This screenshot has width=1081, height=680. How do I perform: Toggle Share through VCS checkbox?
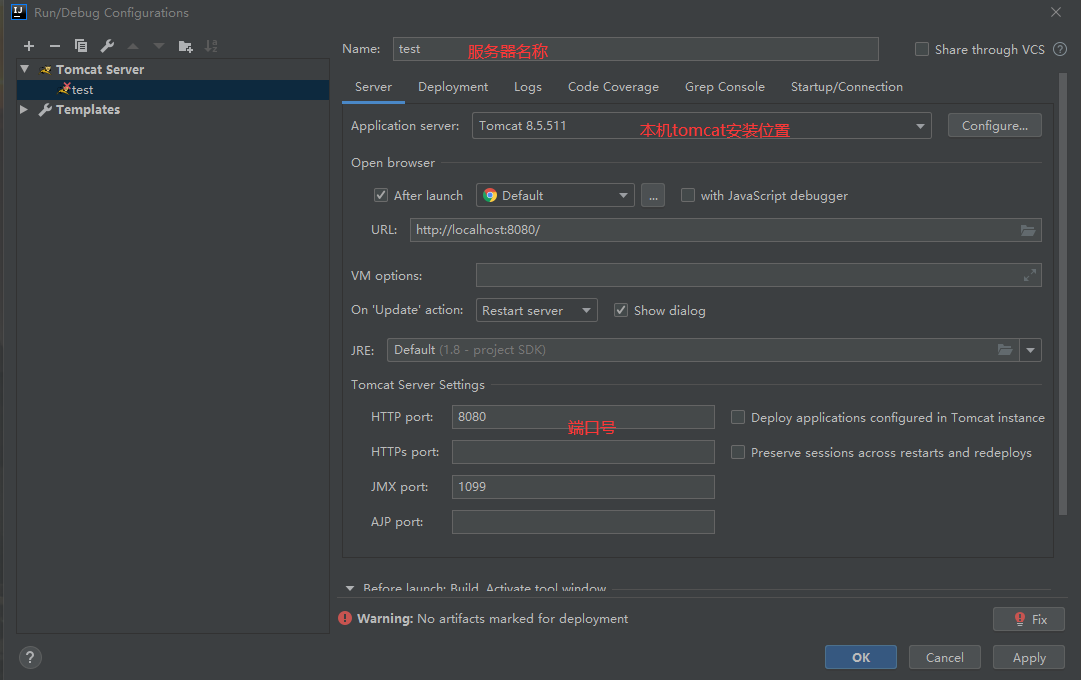(922, 49)
